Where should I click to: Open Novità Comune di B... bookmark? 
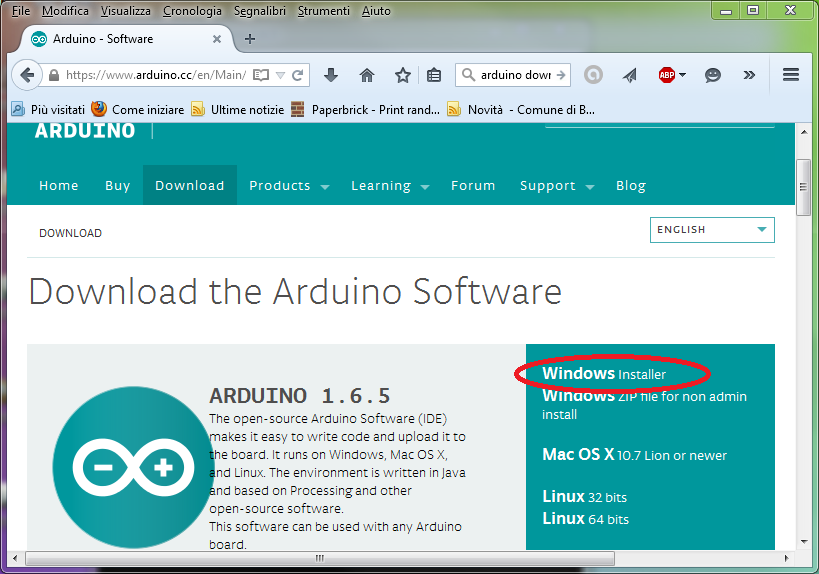coord(521,110)
